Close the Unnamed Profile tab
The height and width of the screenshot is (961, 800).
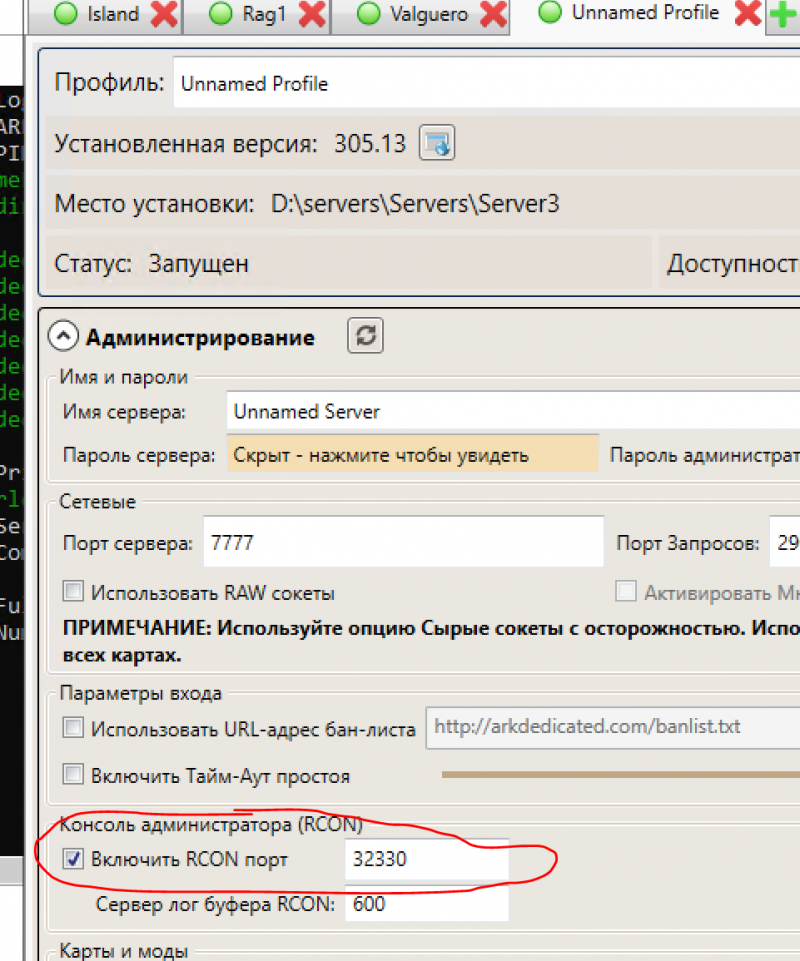pyautogui.click(x=746, y=14)
